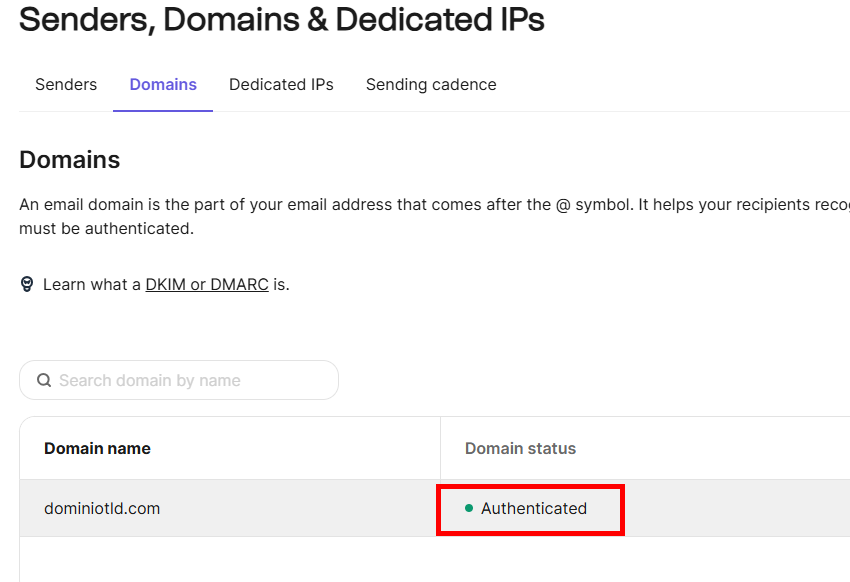Click the 'must be authenticated.' text line

pos(106,228)
